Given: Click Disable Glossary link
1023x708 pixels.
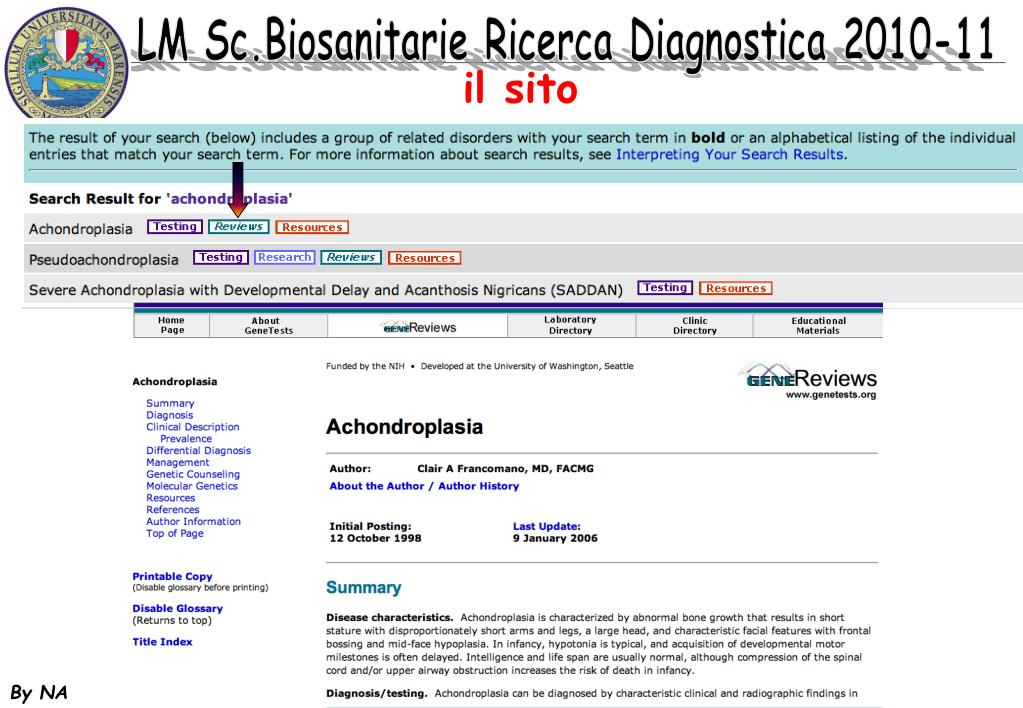Looking at the screenshot, I should tap(177, 608).
